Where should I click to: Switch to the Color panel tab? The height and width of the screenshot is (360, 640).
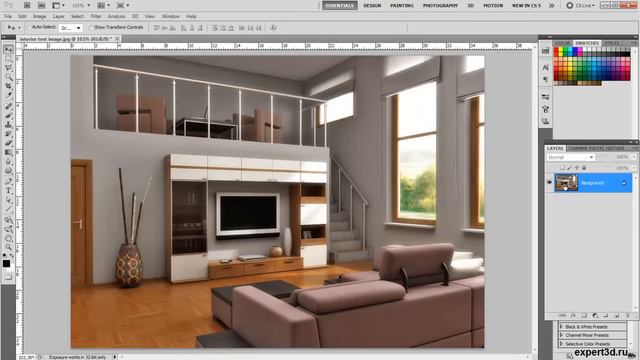pos(562,43)
